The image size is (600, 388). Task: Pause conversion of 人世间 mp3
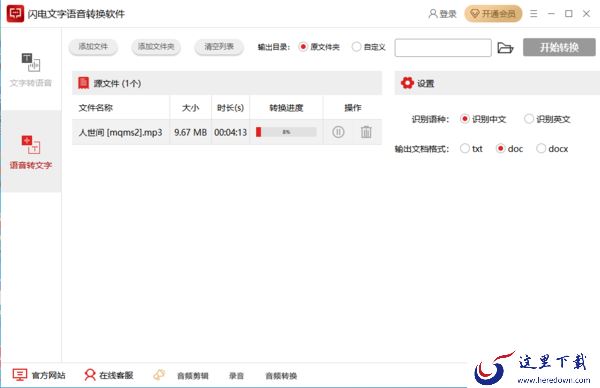click(x=338, y=132)
